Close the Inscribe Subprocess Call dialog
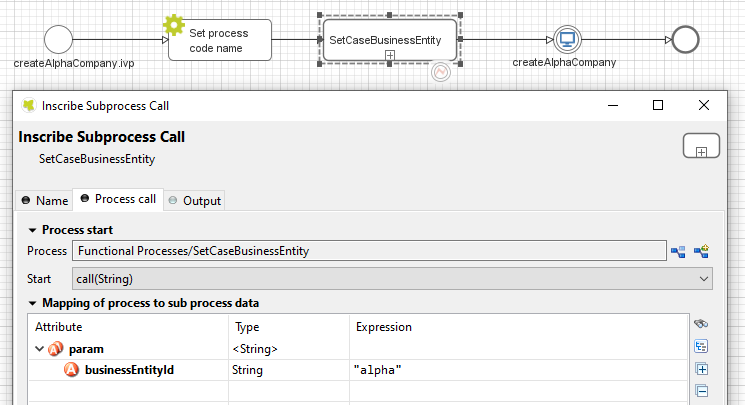The width and height of the screenshot is (745, 405). tap(704, 105)
